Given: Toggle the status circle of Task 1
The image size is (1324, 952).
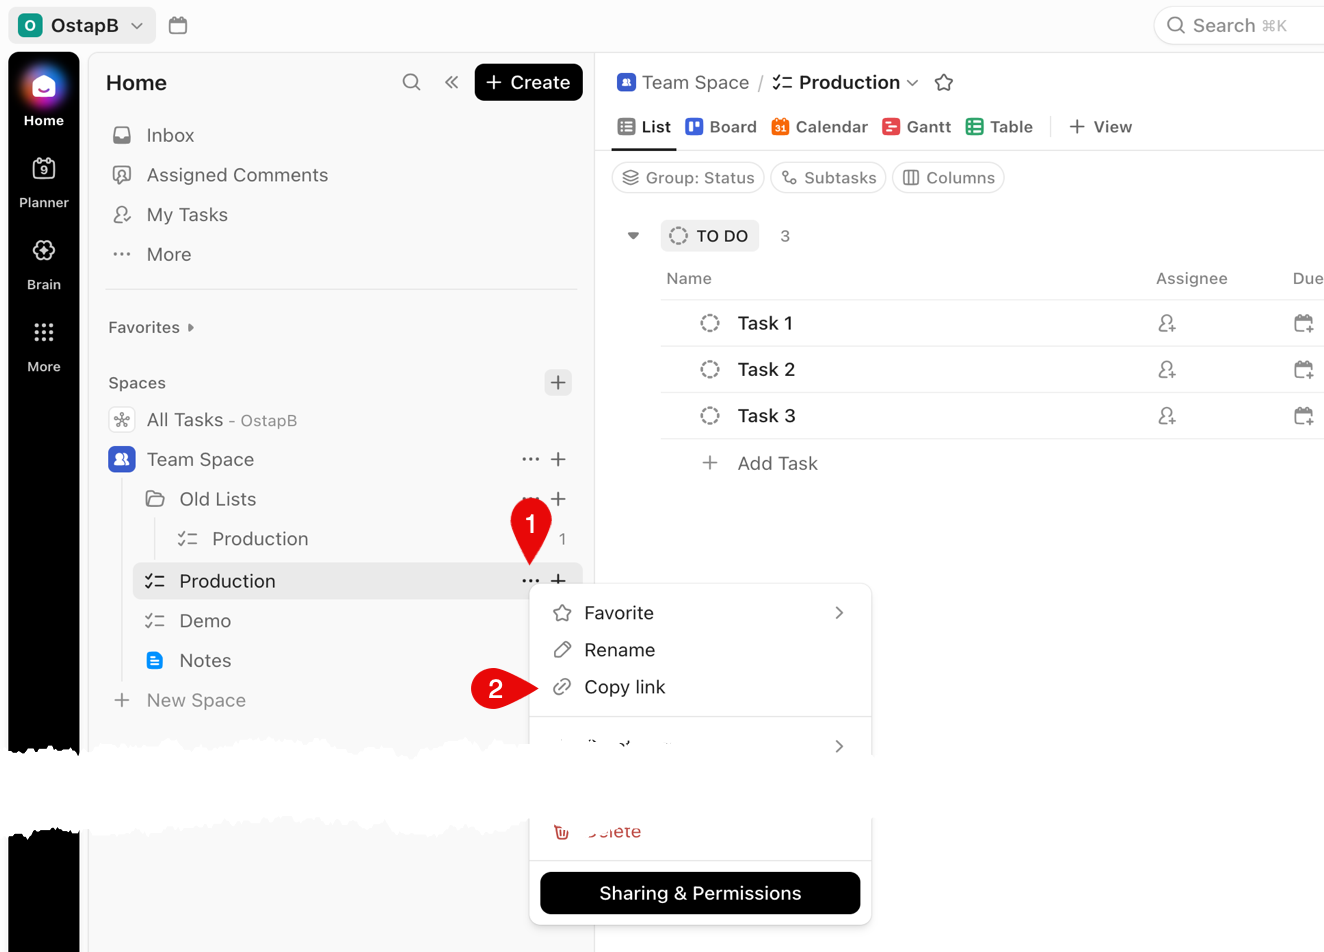Looking at the screenshot, I should point(710,323).
